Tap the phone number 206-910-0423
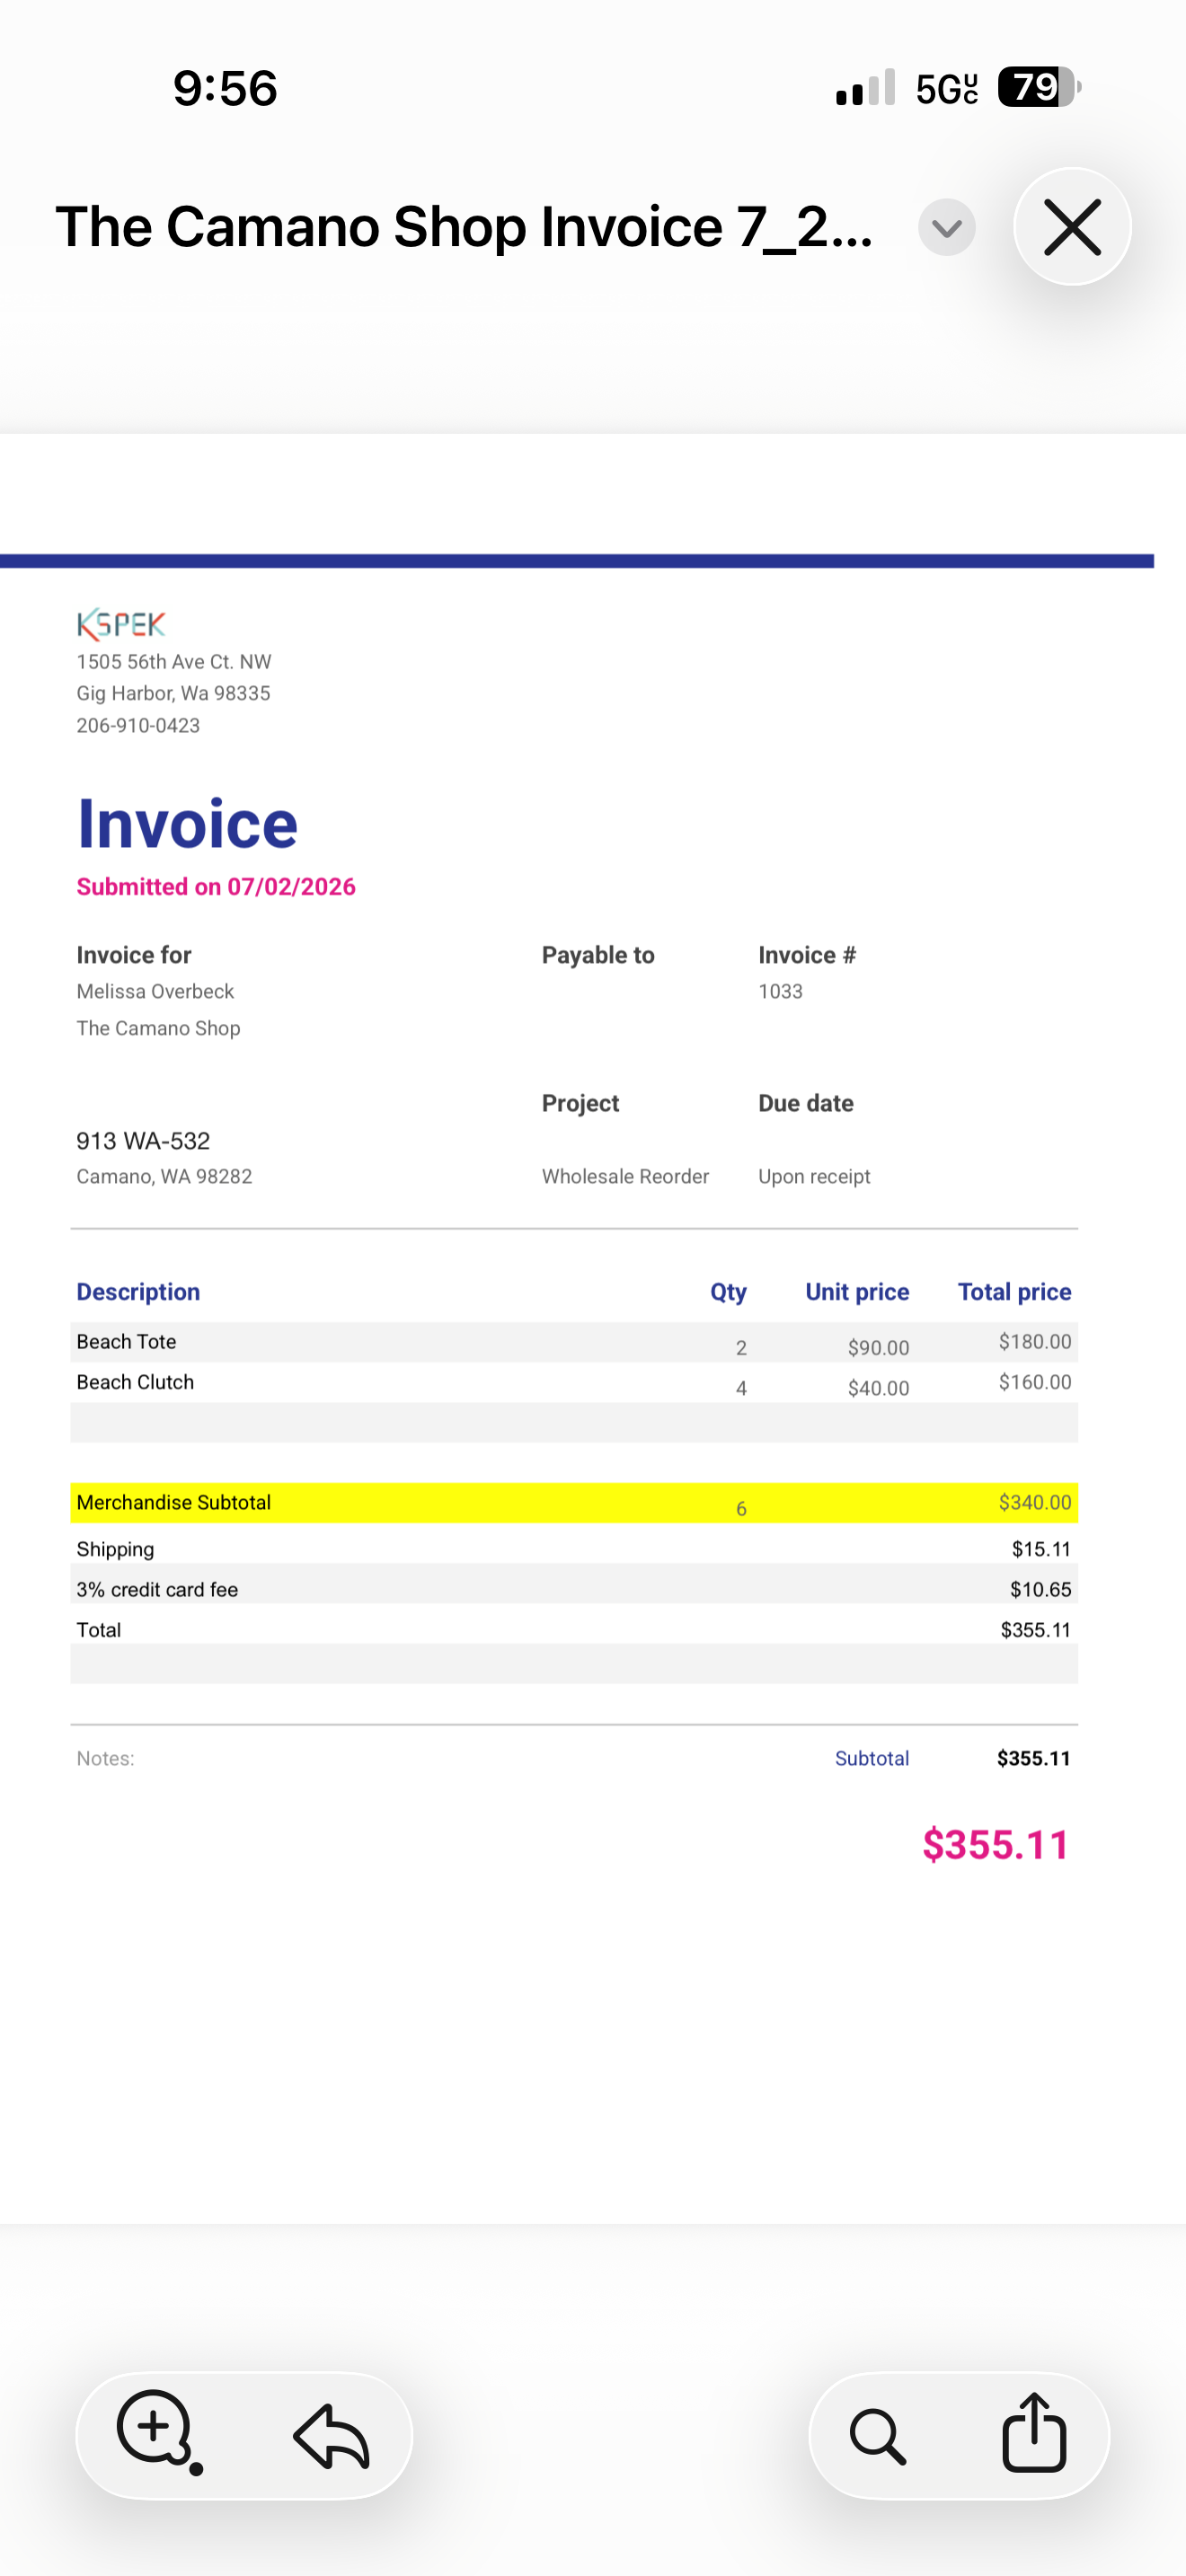Screen dimensions: 1186x2576 [138, 726]
